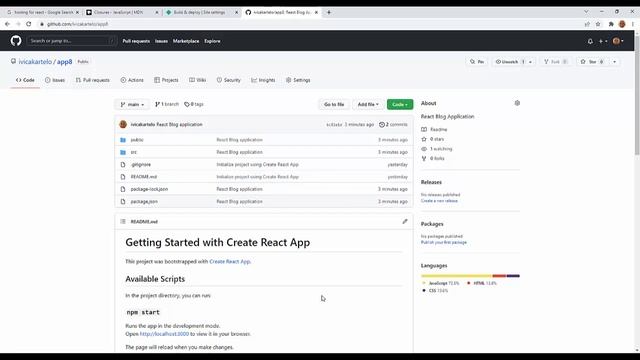Switch to the Actions tab
640x360 pixels.
(132, 80)
